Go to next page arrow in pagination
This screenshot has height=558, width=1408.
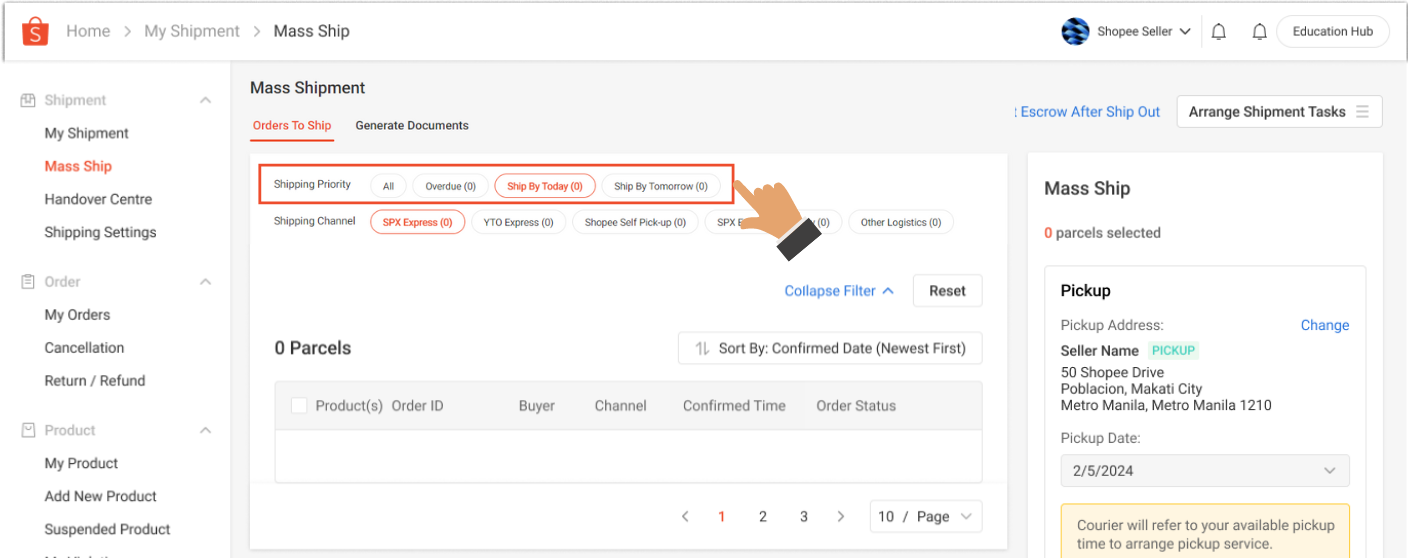click(x=840, y=517)
